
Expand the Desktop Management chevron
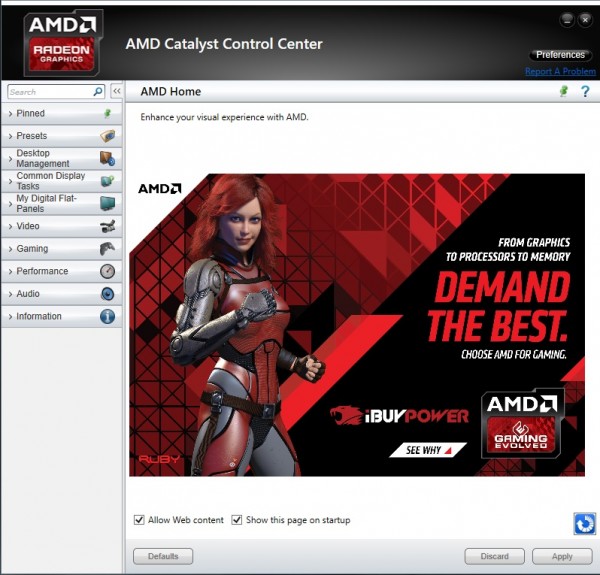pyautogui.click(x=10, y=158)
